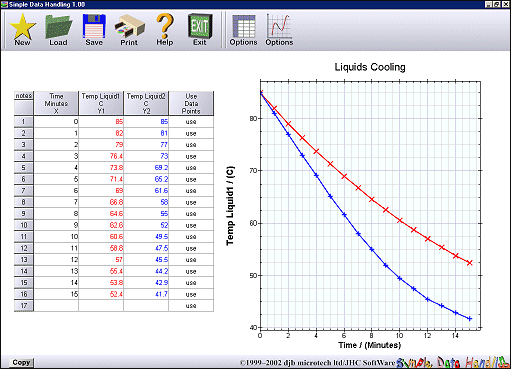Open Help question mark icon
This screenshot has height=369, width=511.
(165, 30)
